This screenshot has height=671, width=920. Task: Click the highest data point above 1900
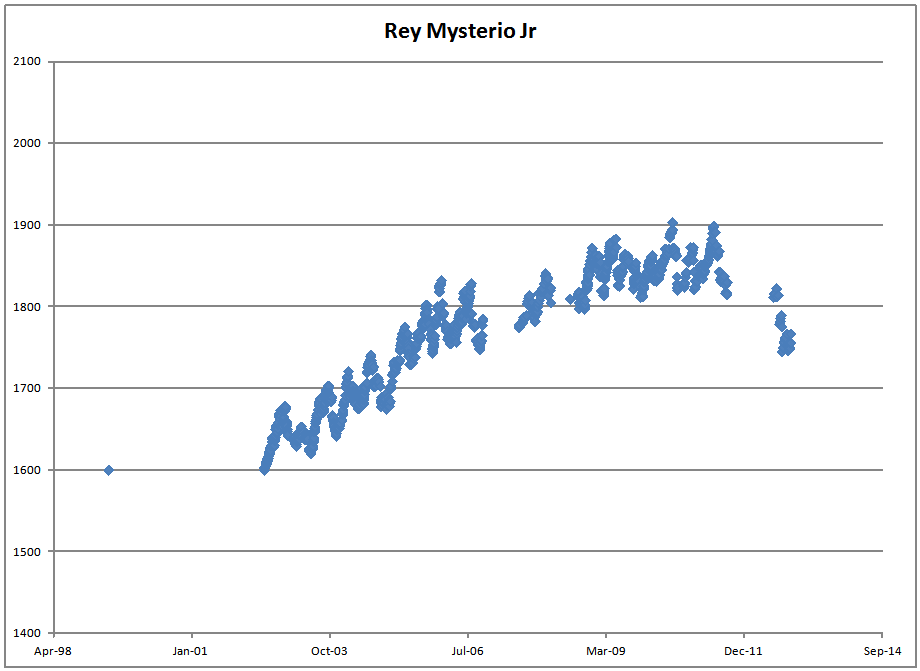672,224
